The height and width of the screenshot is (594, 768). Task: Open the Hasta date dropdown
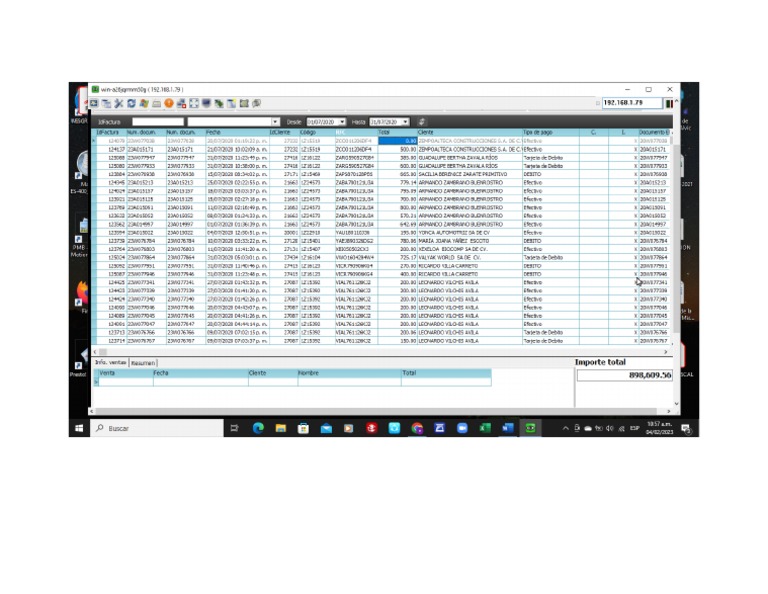tap(405, 121)
